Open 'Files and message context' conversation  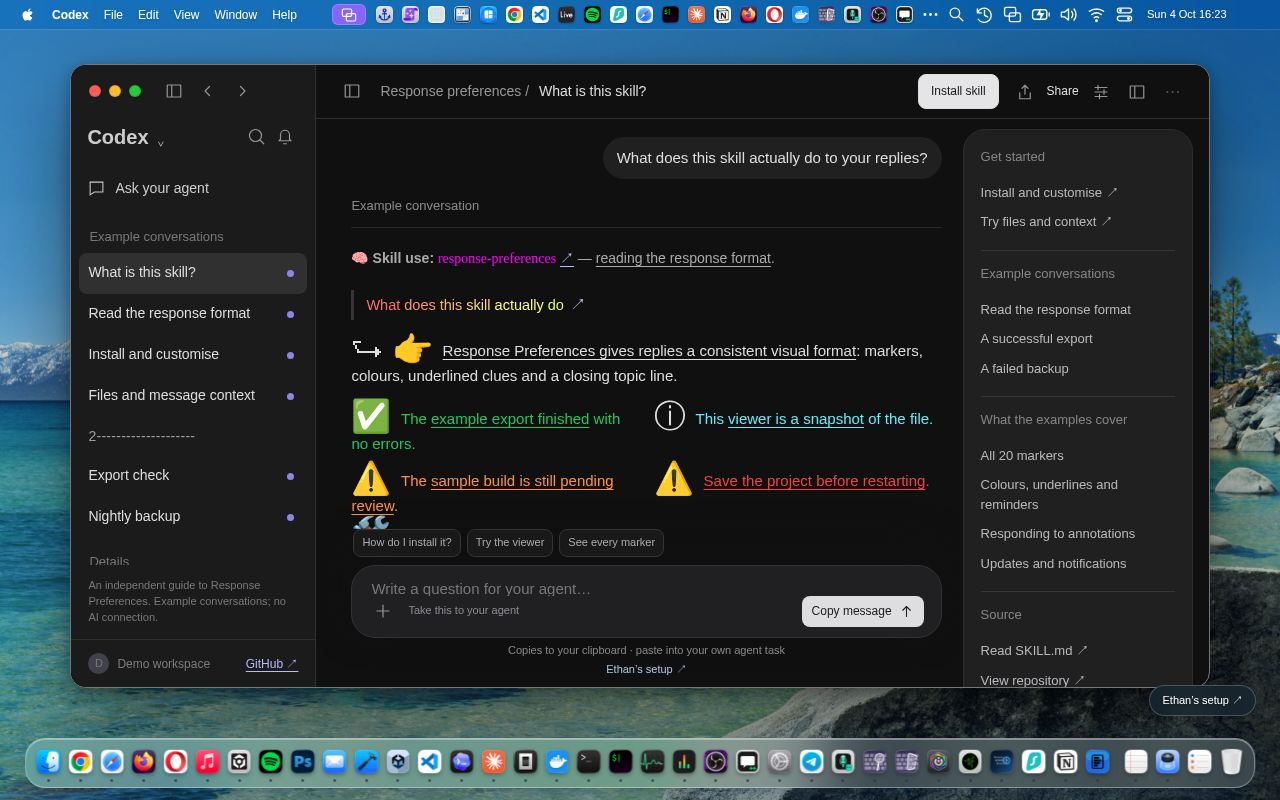(x=193, y=395)
